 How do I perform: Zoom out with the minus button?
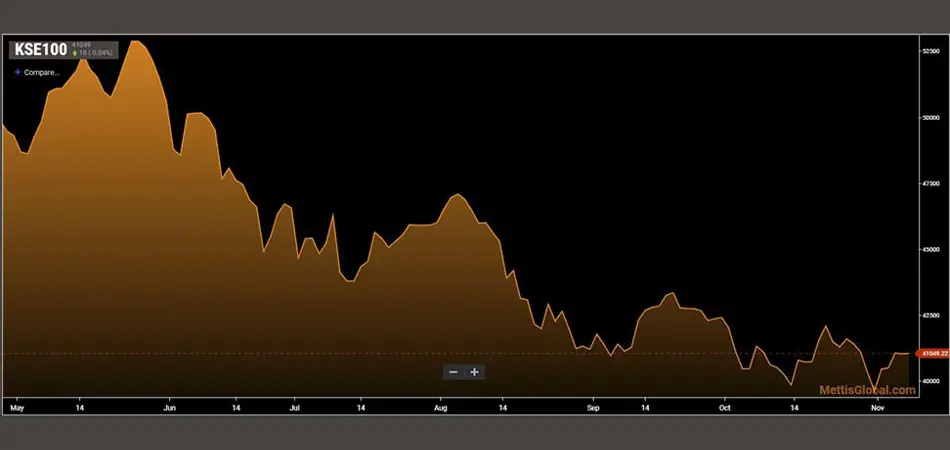coord(453,372)
